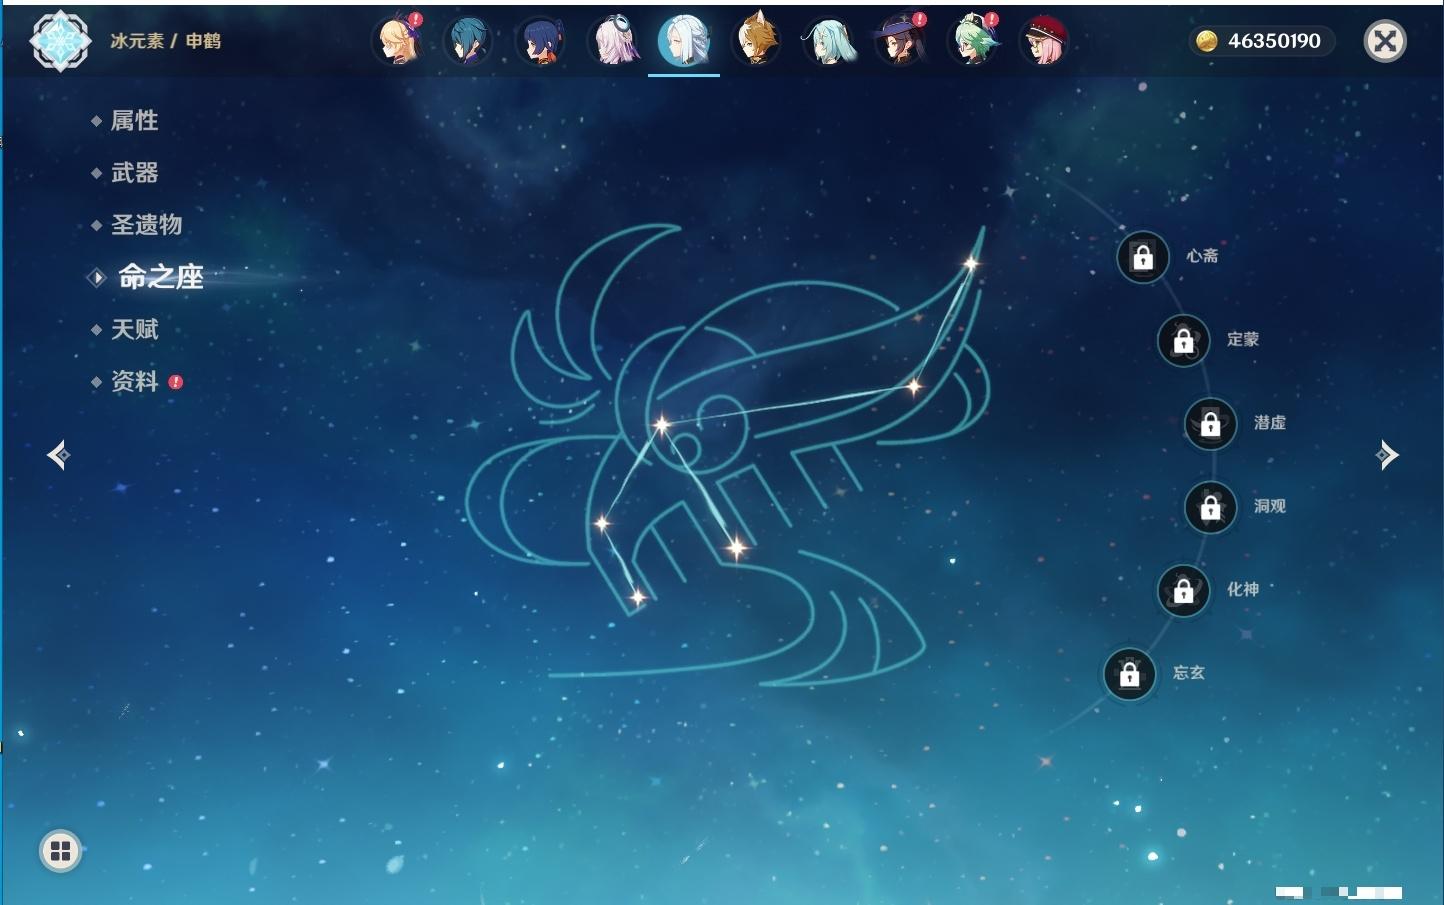Click the locked 定蒙 constellation node
The width and height of the screenshot is (1444, 905).
(x=1183, y=341)
